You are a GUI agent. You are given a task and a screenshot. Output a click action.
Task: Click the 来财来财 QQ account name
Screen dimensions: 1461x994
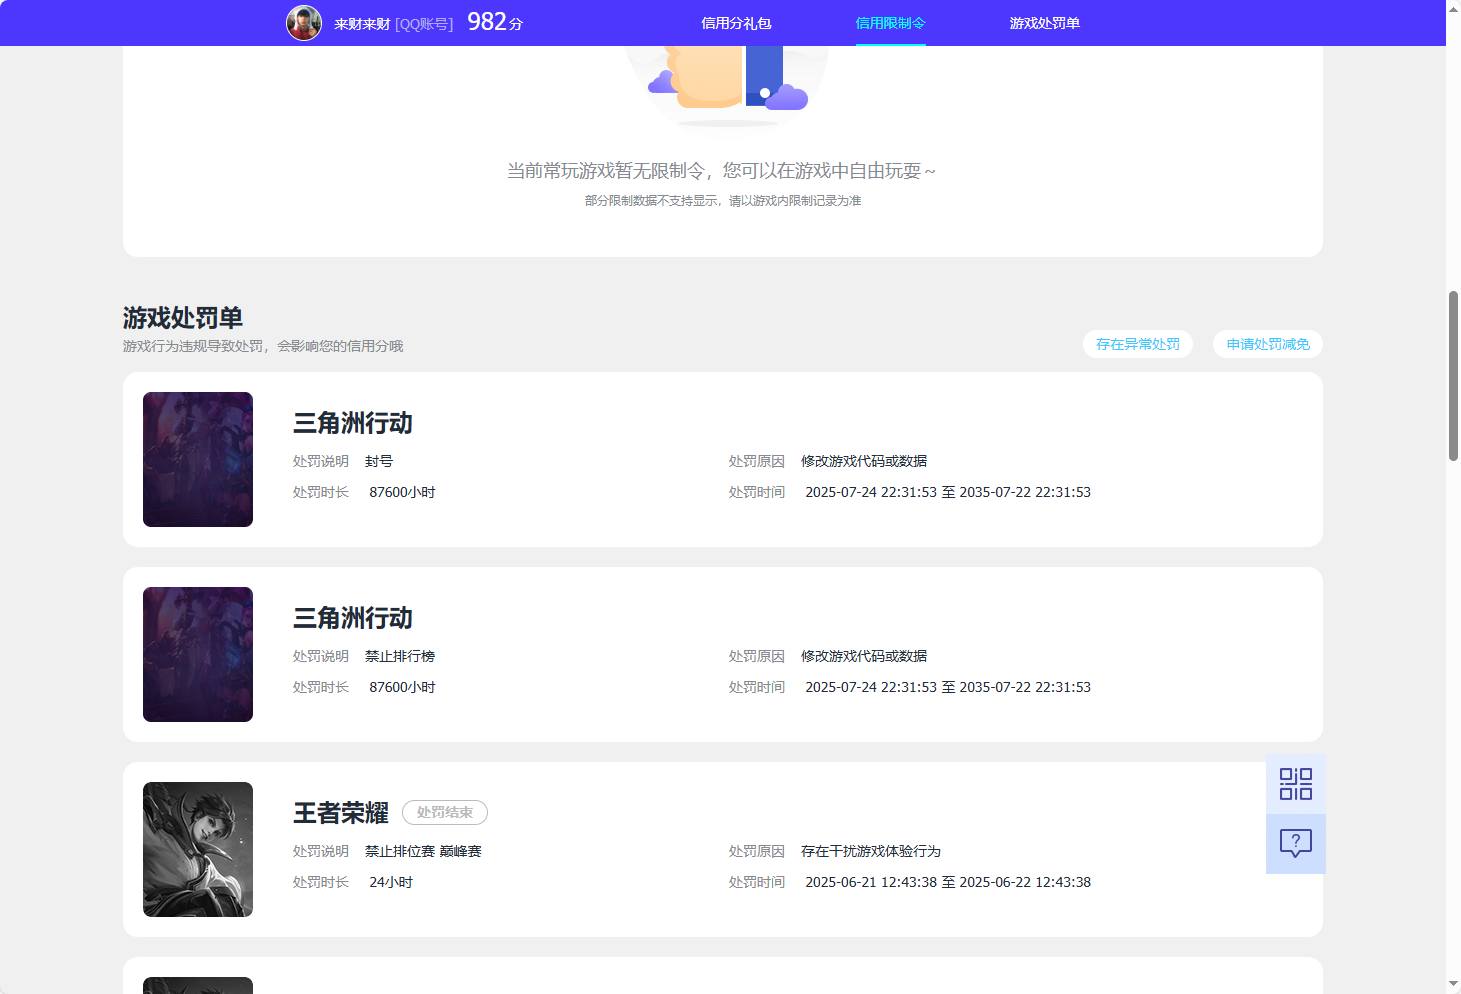pos(362,22)
